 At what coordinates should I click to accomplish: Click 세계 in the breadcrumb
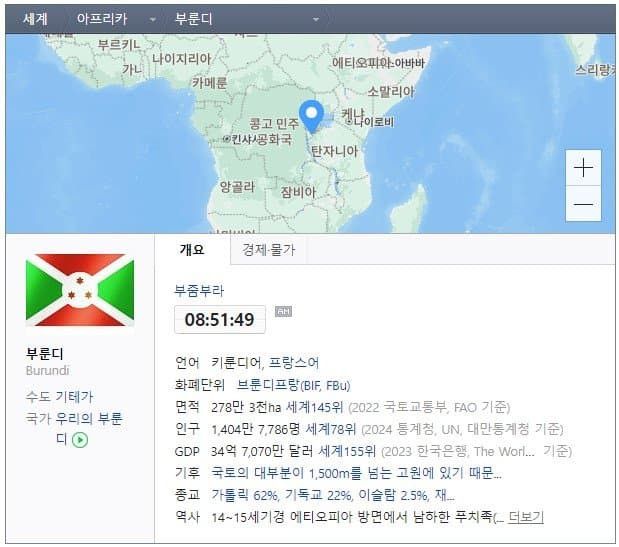(x=35, y=19)
